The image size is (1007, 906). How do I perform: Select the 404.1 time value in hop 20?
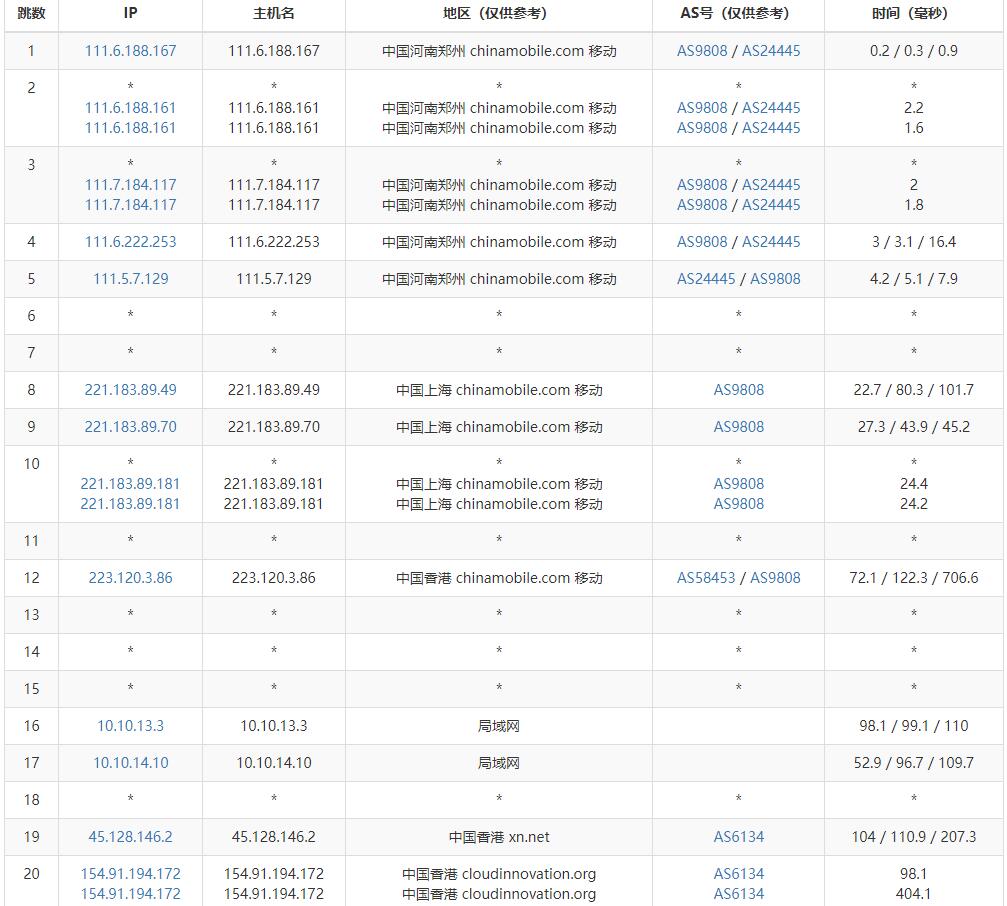click(914, 894)
